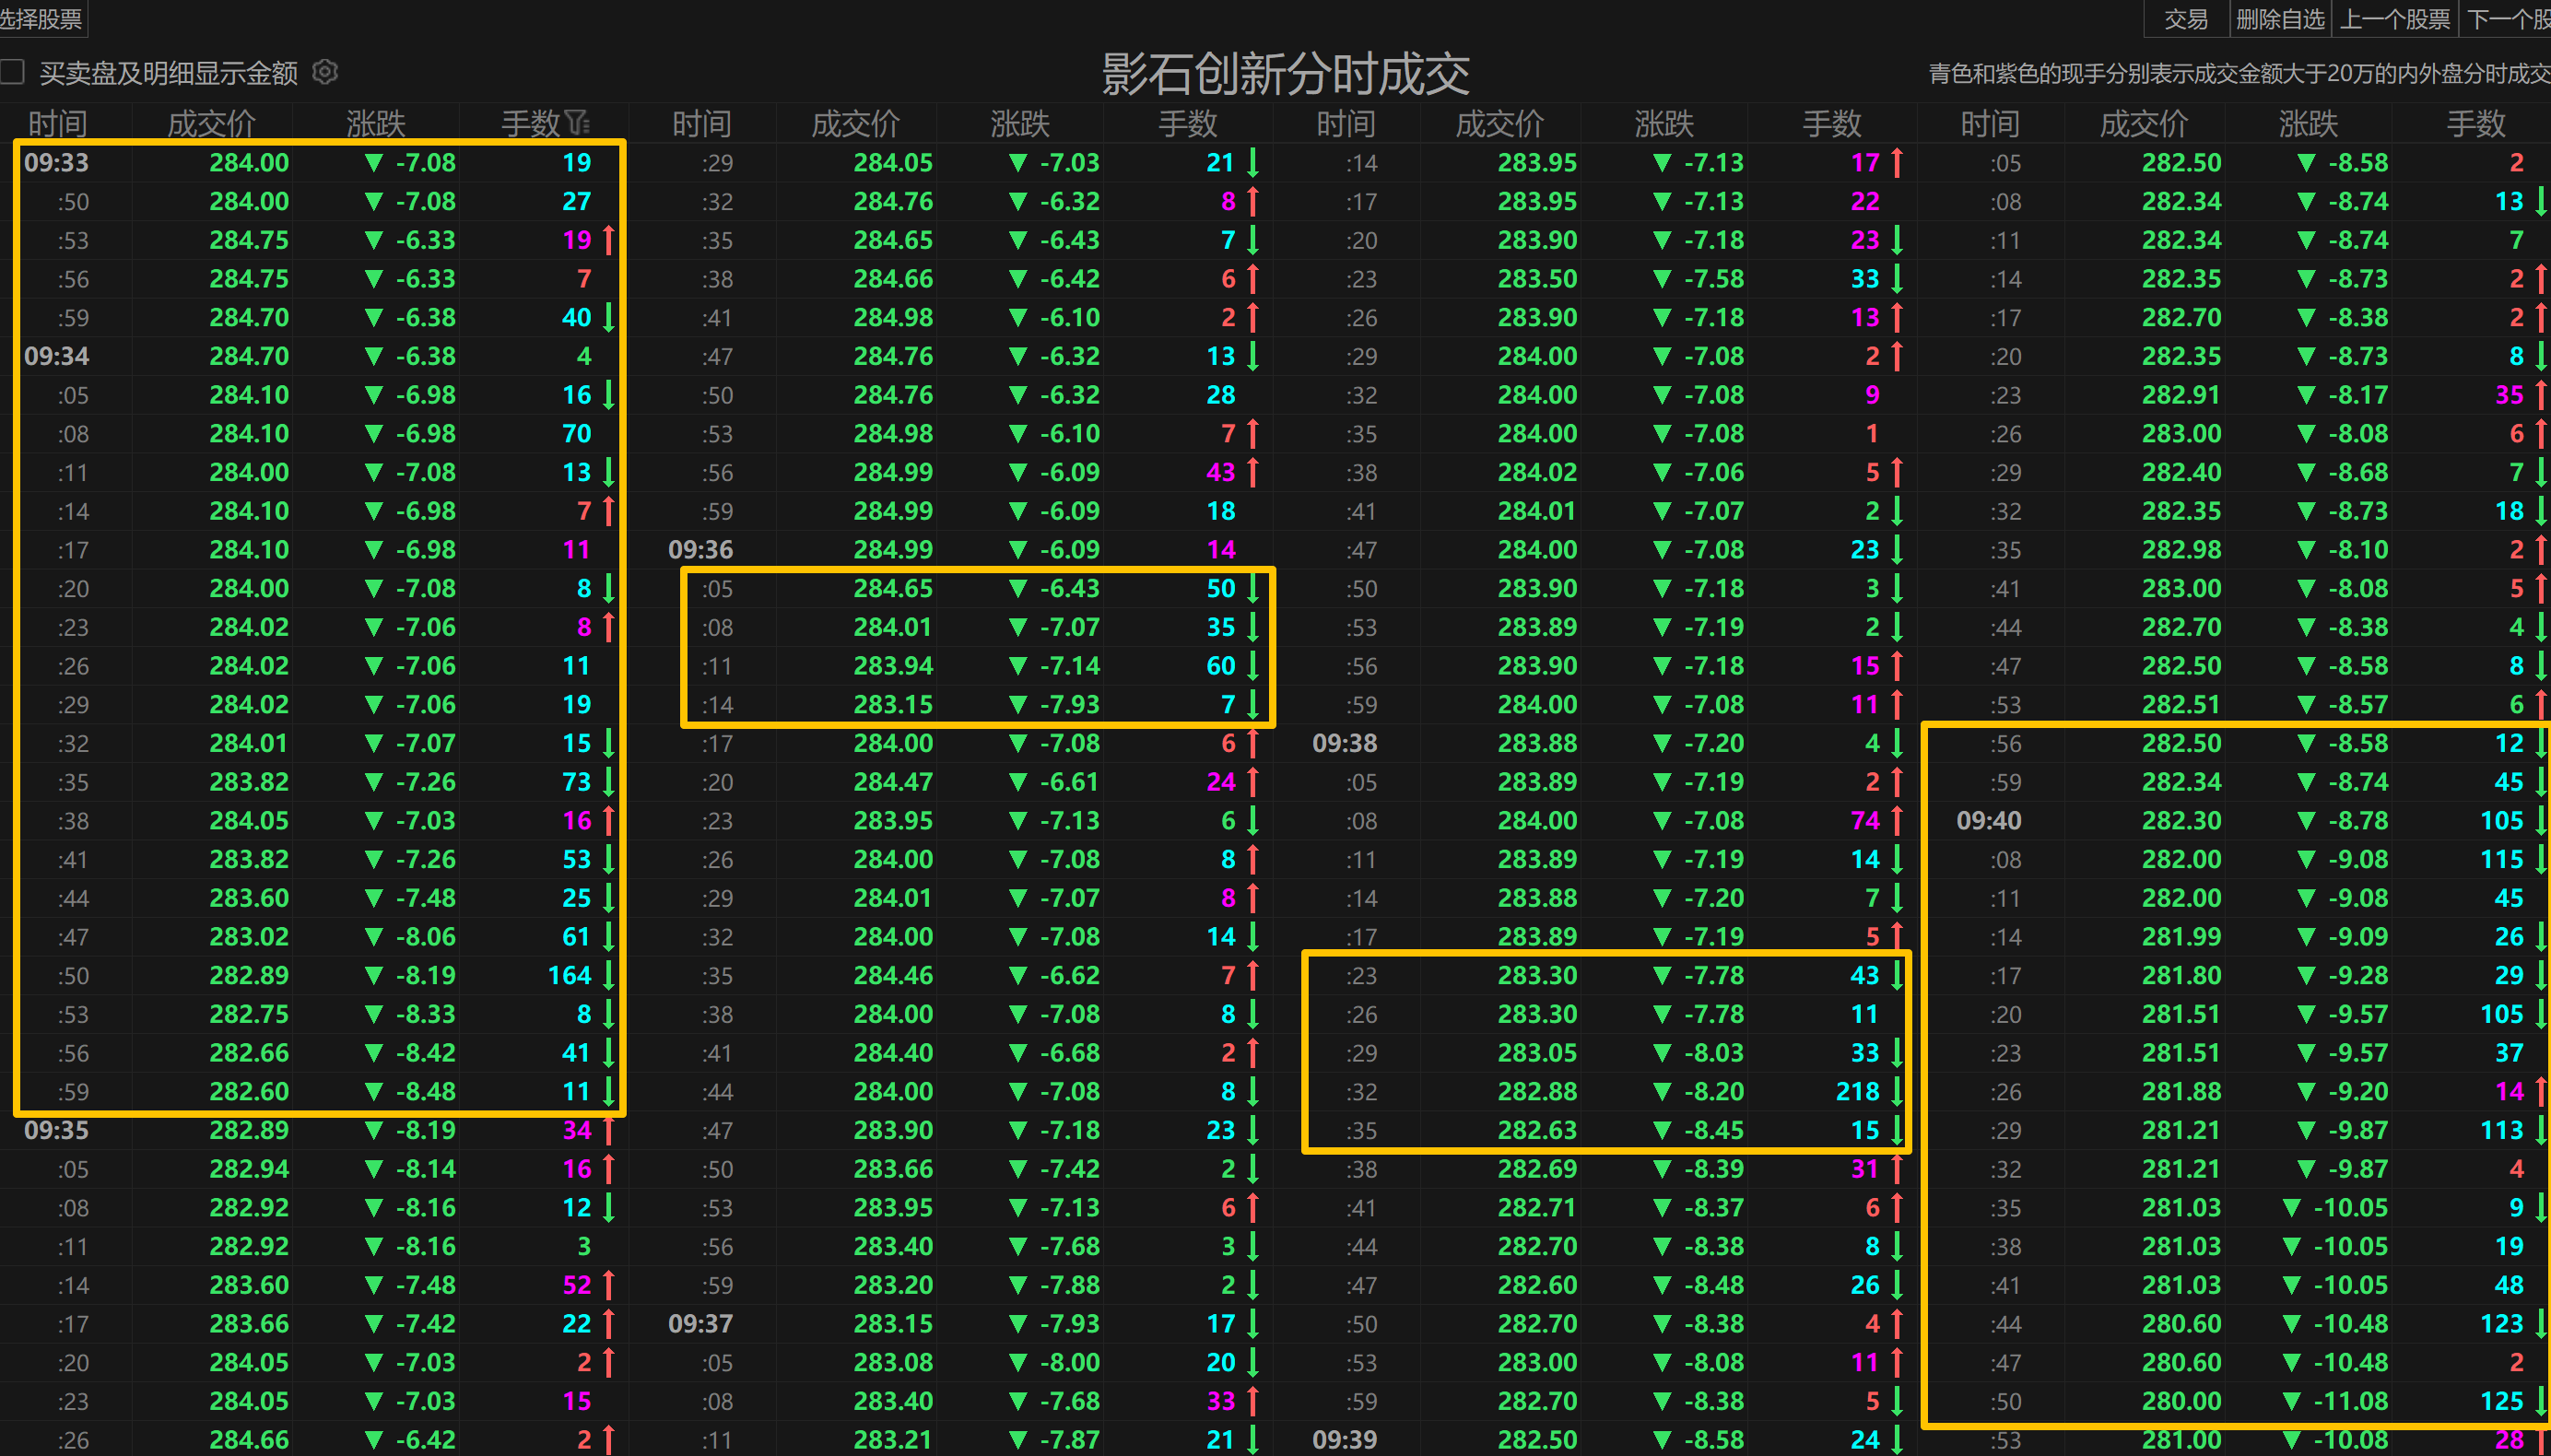Select the 09:40 row priced 282.30
The image size is (2551, 1456).
(x=2181, y=821)
